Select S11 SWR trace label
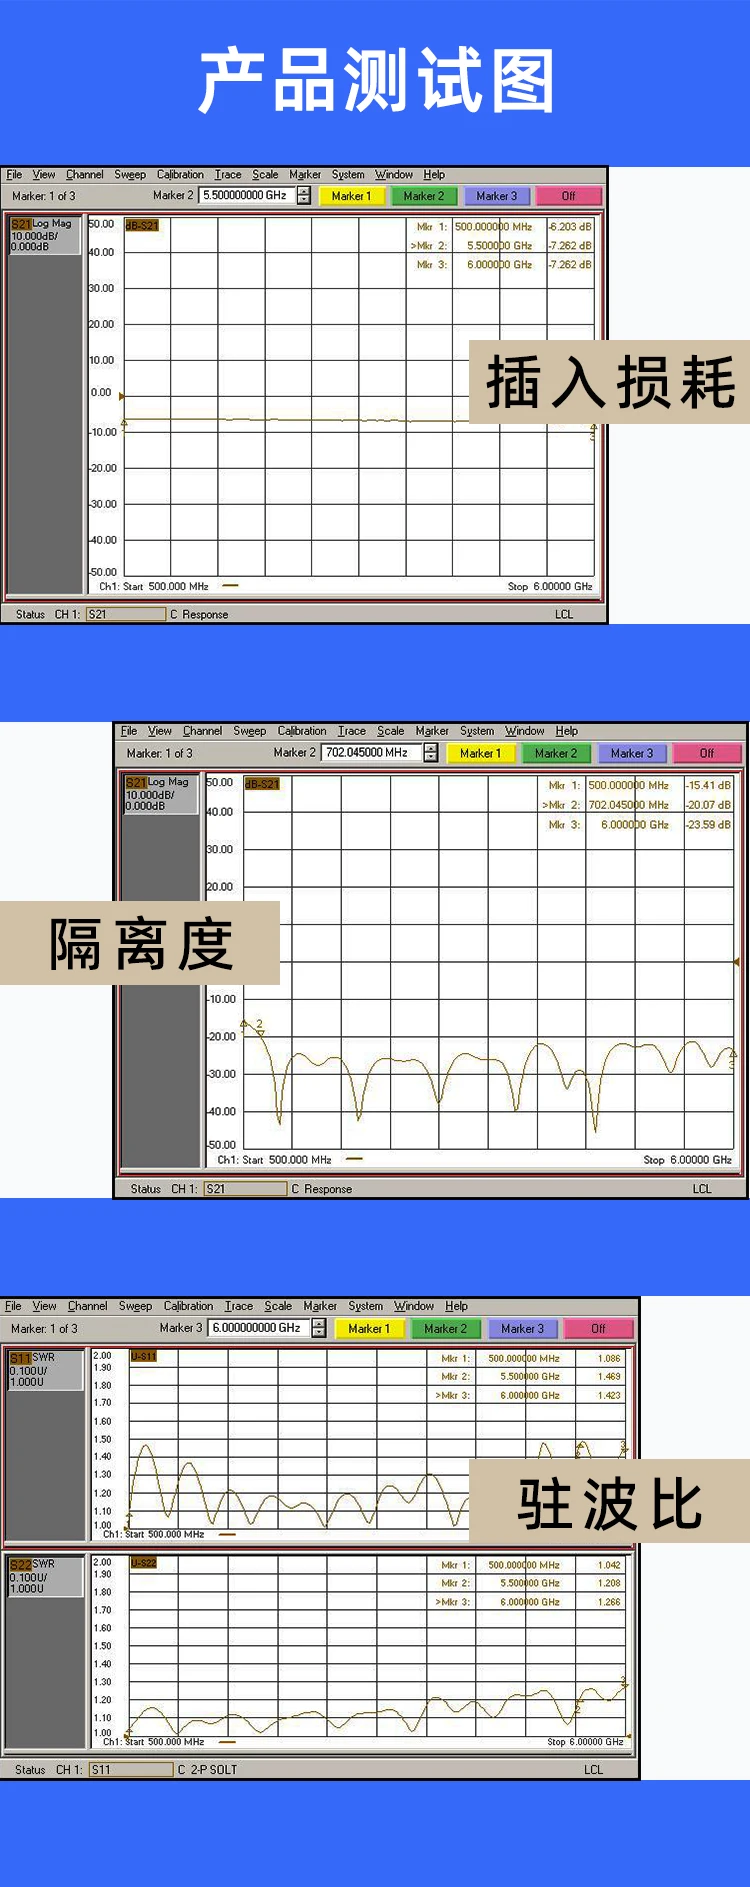 click(x=46, y=1370)
